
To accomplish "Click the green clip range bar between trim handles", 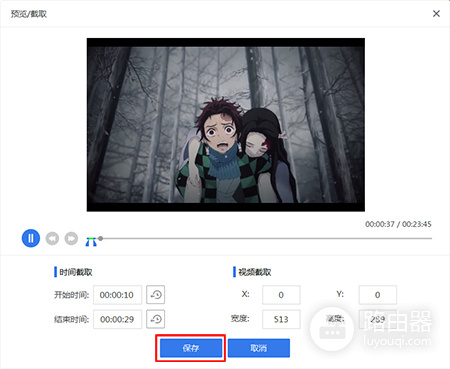I will [x=91, y=238].
